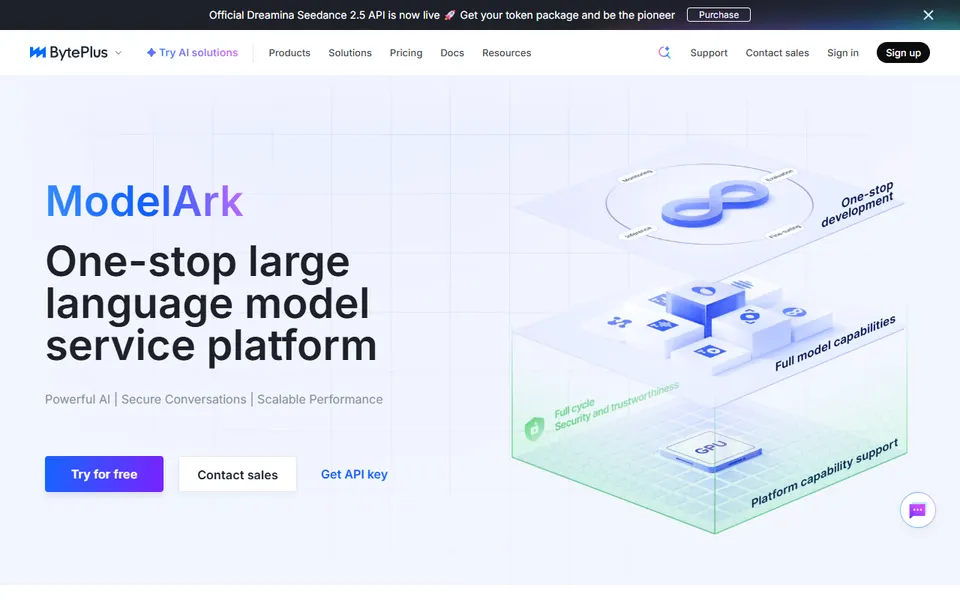Click the Seedance 2.5 API announcement text

(441, 15)
